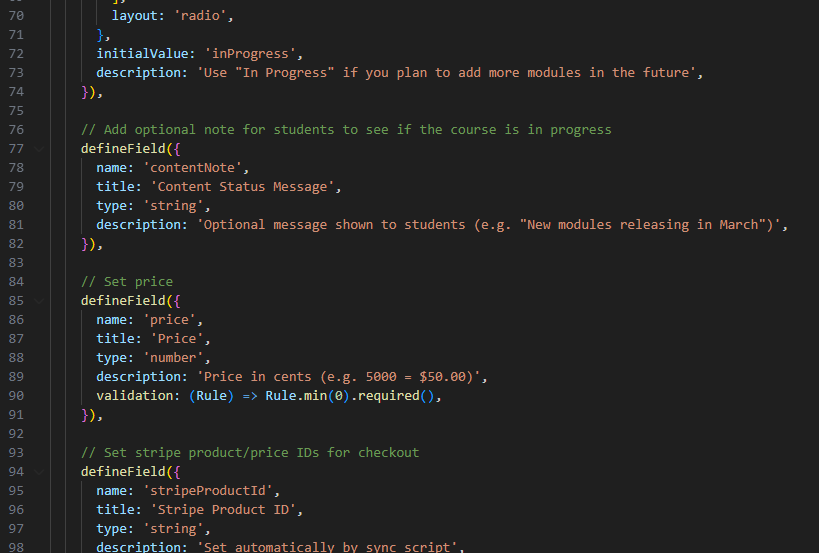Collapse the contentNote defineField block
The height and width of the screenshot is (553, 819).
click(40, 149)
